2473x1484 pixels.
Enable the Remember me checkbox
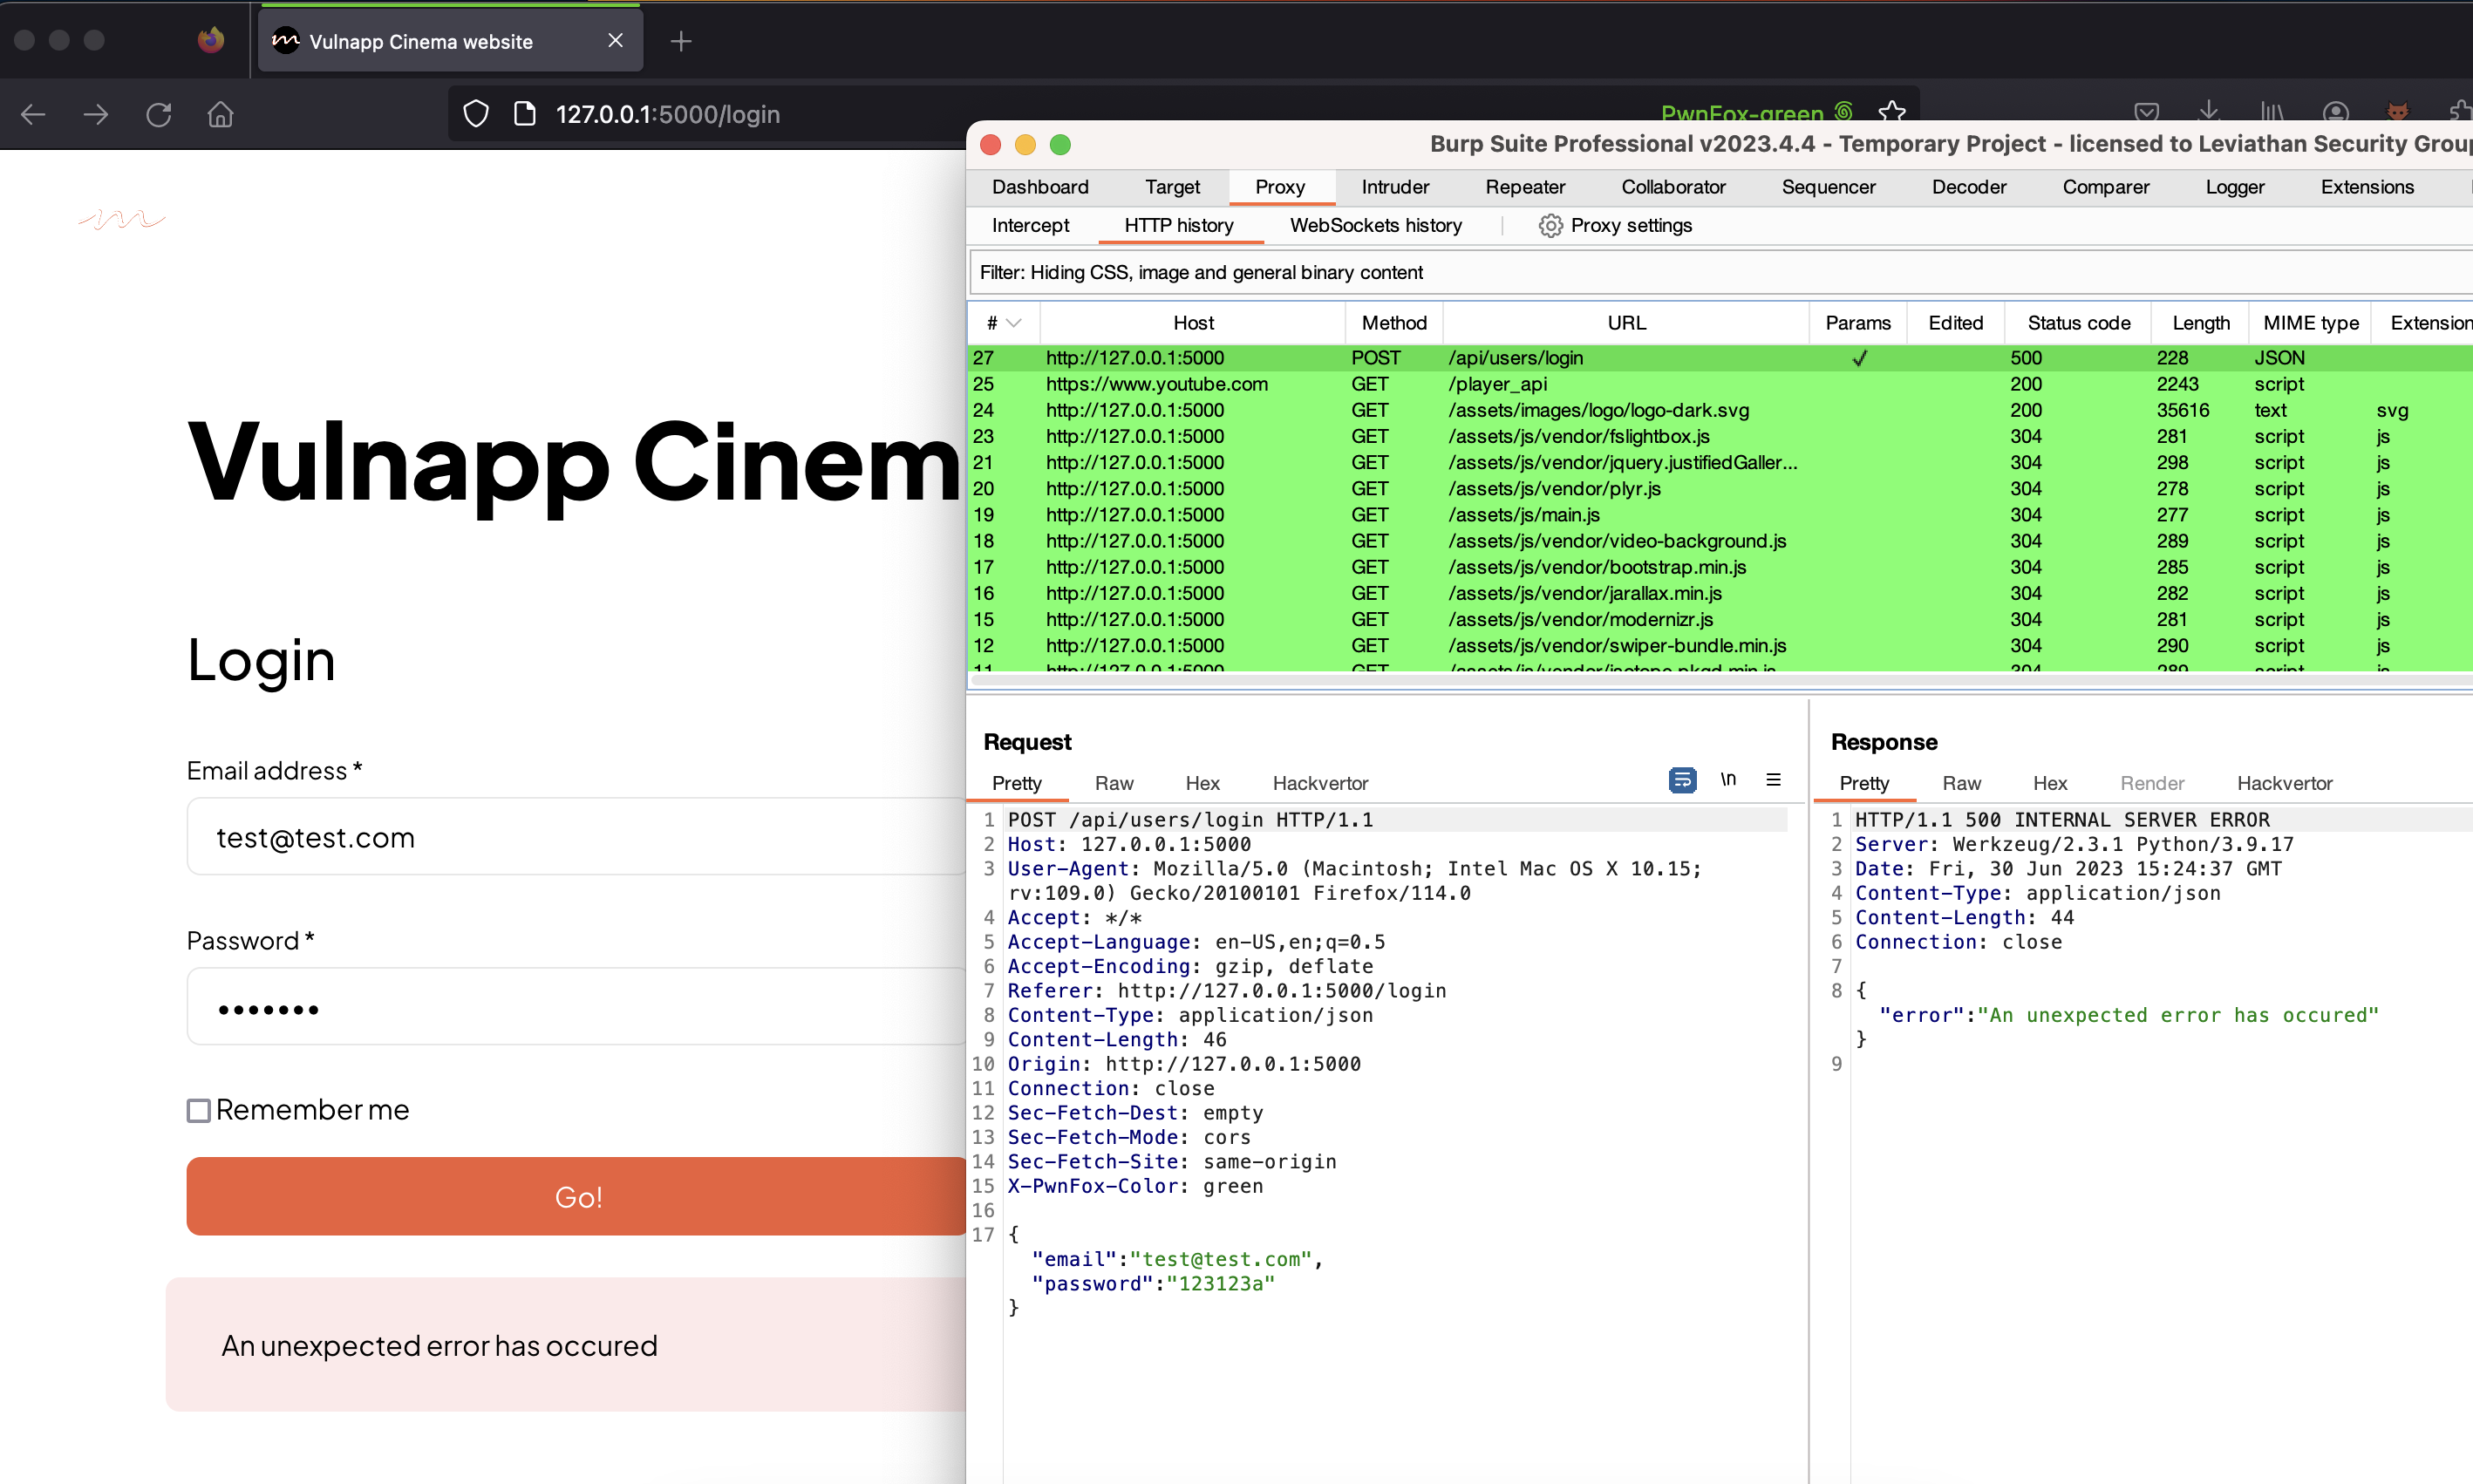199,1110
